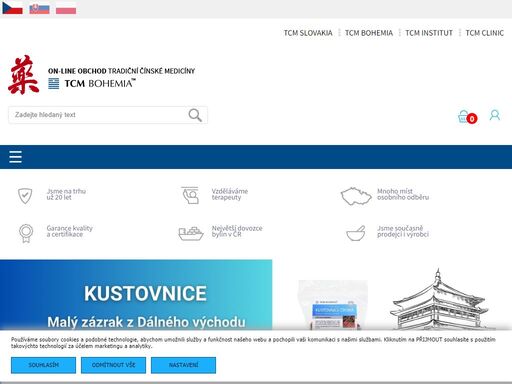This screenshot has height=384, width=512.
Task: Click 'Jsme současně prodejci i výrobci' text
Action: coord(403,231)
